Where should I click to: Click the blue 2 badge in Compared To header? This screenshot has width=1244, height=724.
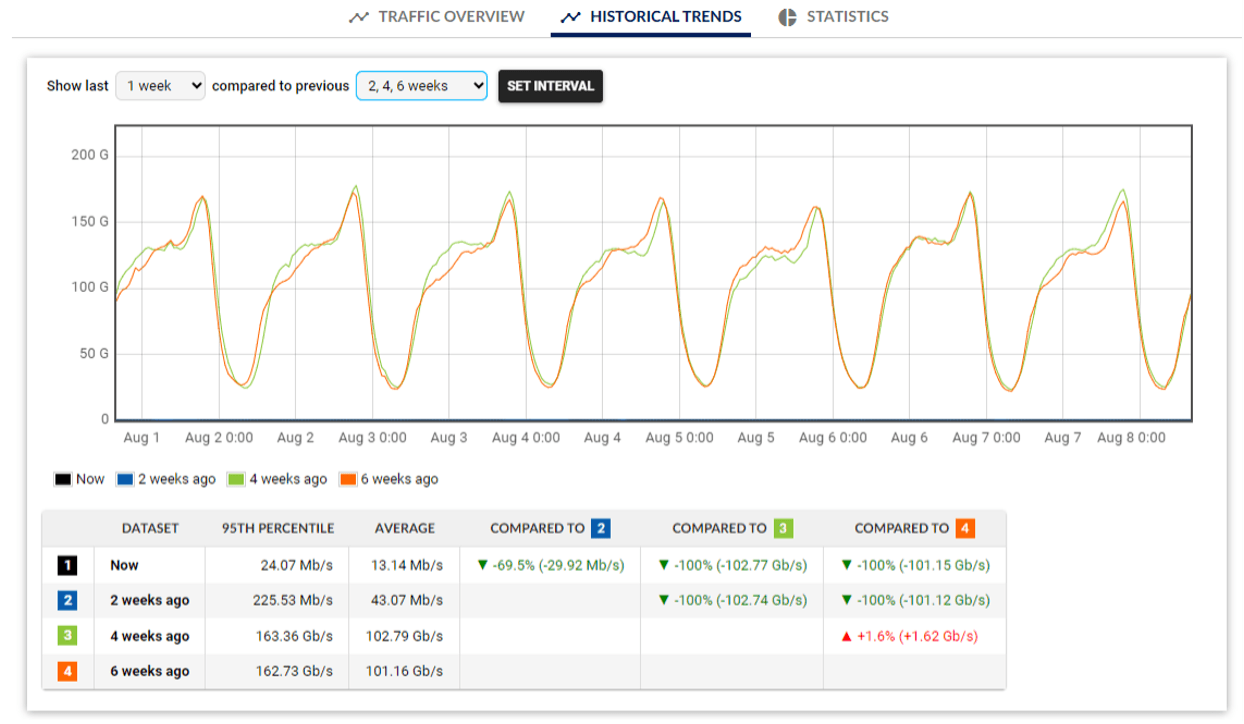[x=600, y=528]
